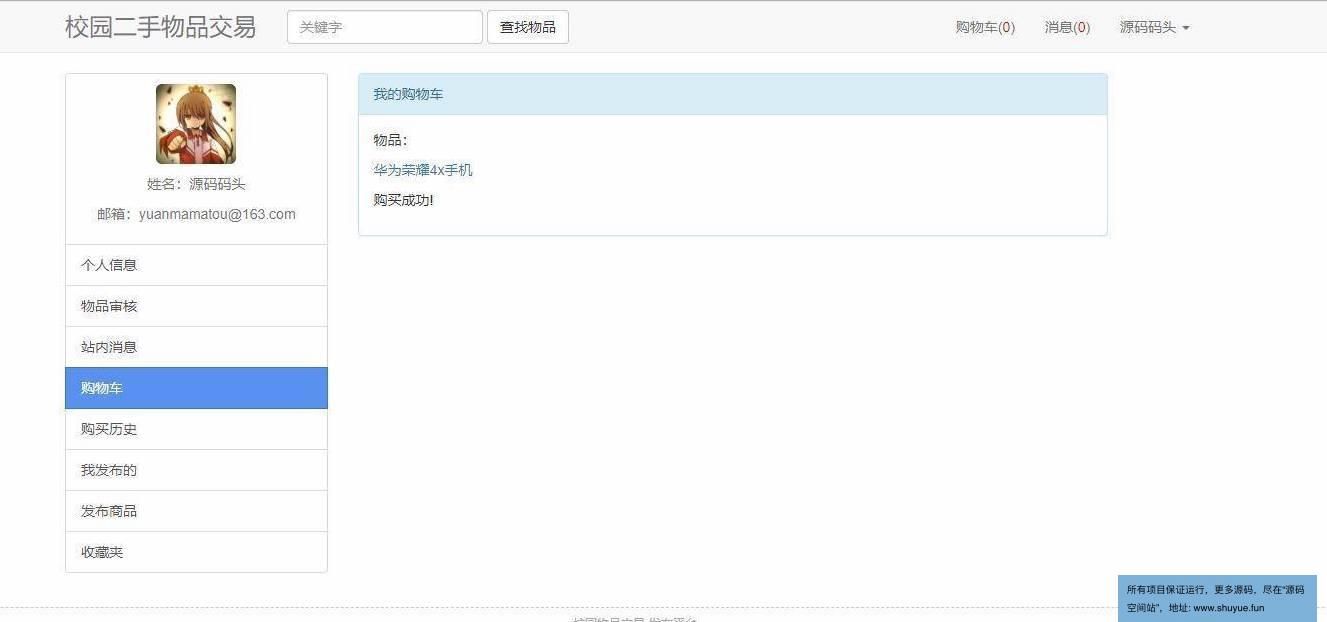Screen dimensions: 1327x622
Task: Open 物品审核 in the sidebar
Action: coord(196,306)
